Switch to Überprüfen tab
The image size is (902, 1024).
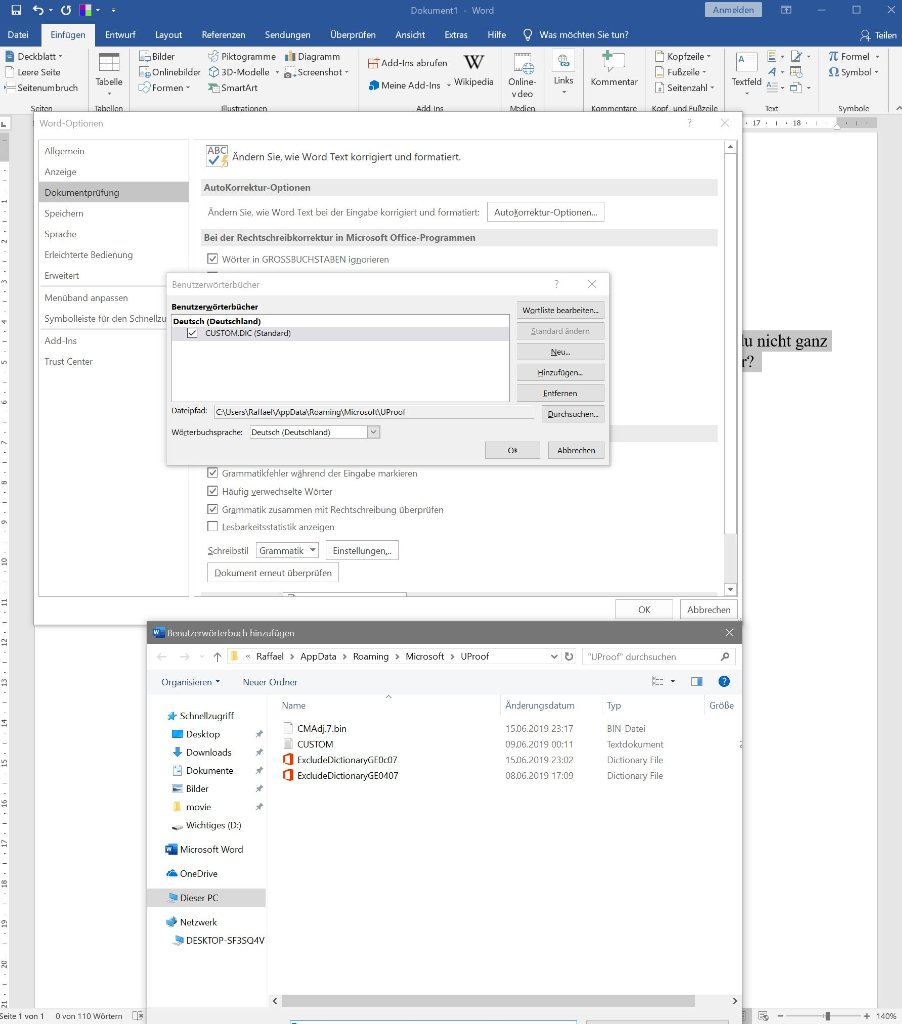tap(353, 35)
